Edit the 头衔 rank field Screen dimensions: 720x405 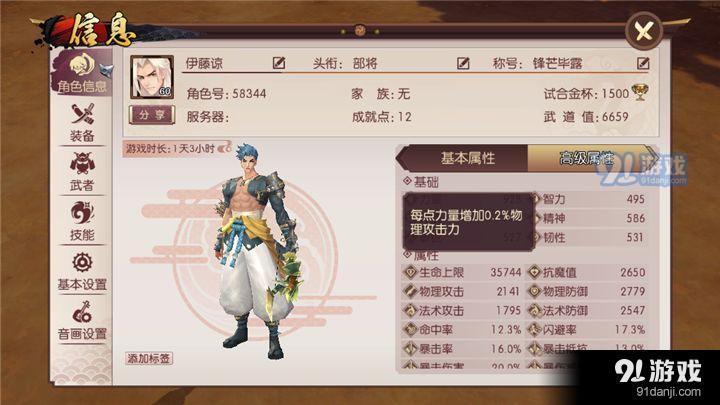coord(463,63)
